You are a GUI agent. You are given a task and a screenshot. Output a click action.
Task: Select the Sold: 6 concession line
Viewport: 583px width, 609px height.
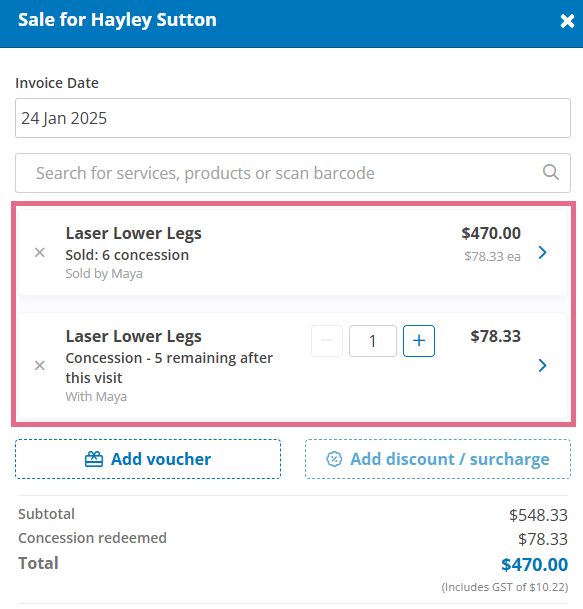pos(127,255)
